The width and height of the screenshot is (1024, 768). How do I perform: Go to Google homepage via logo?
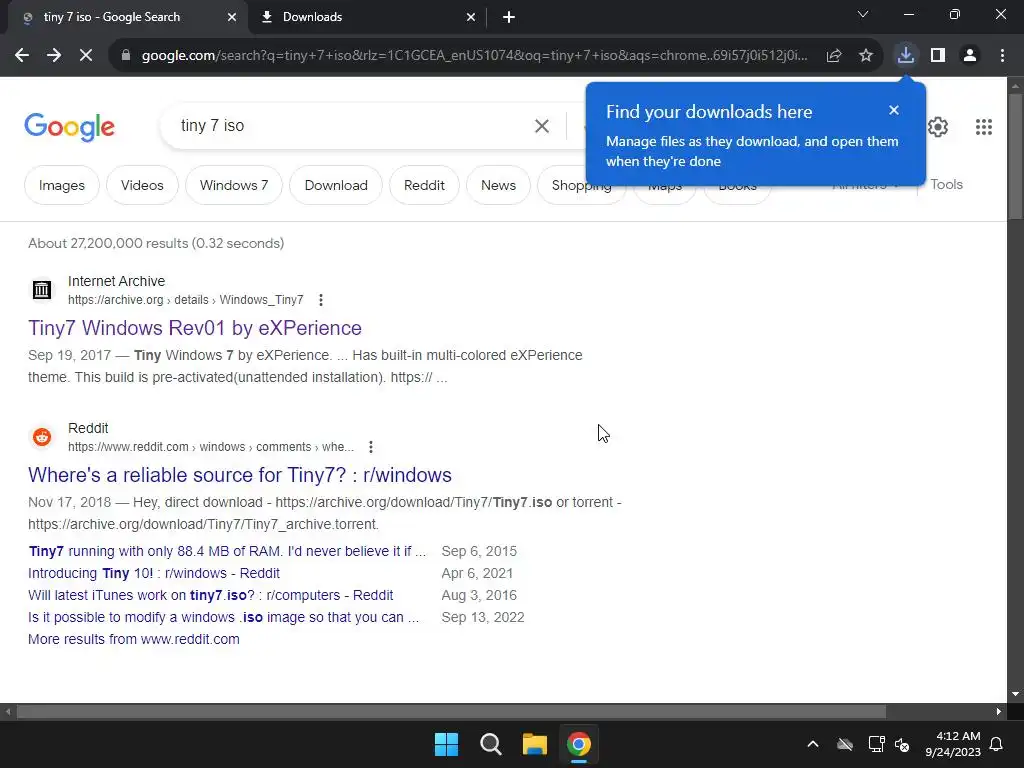[69, 127]
